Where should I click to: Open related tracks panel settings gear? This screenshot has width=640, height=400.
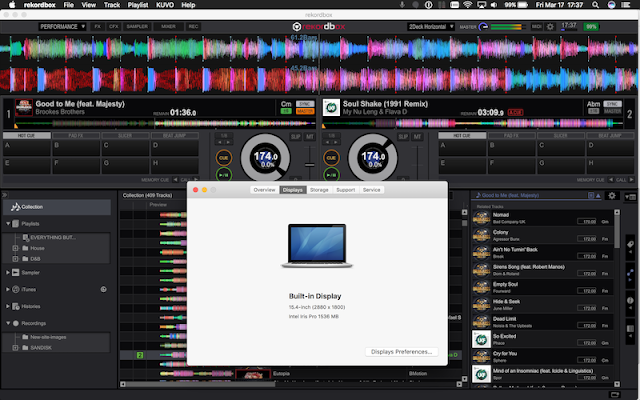[x=611, y=196]
